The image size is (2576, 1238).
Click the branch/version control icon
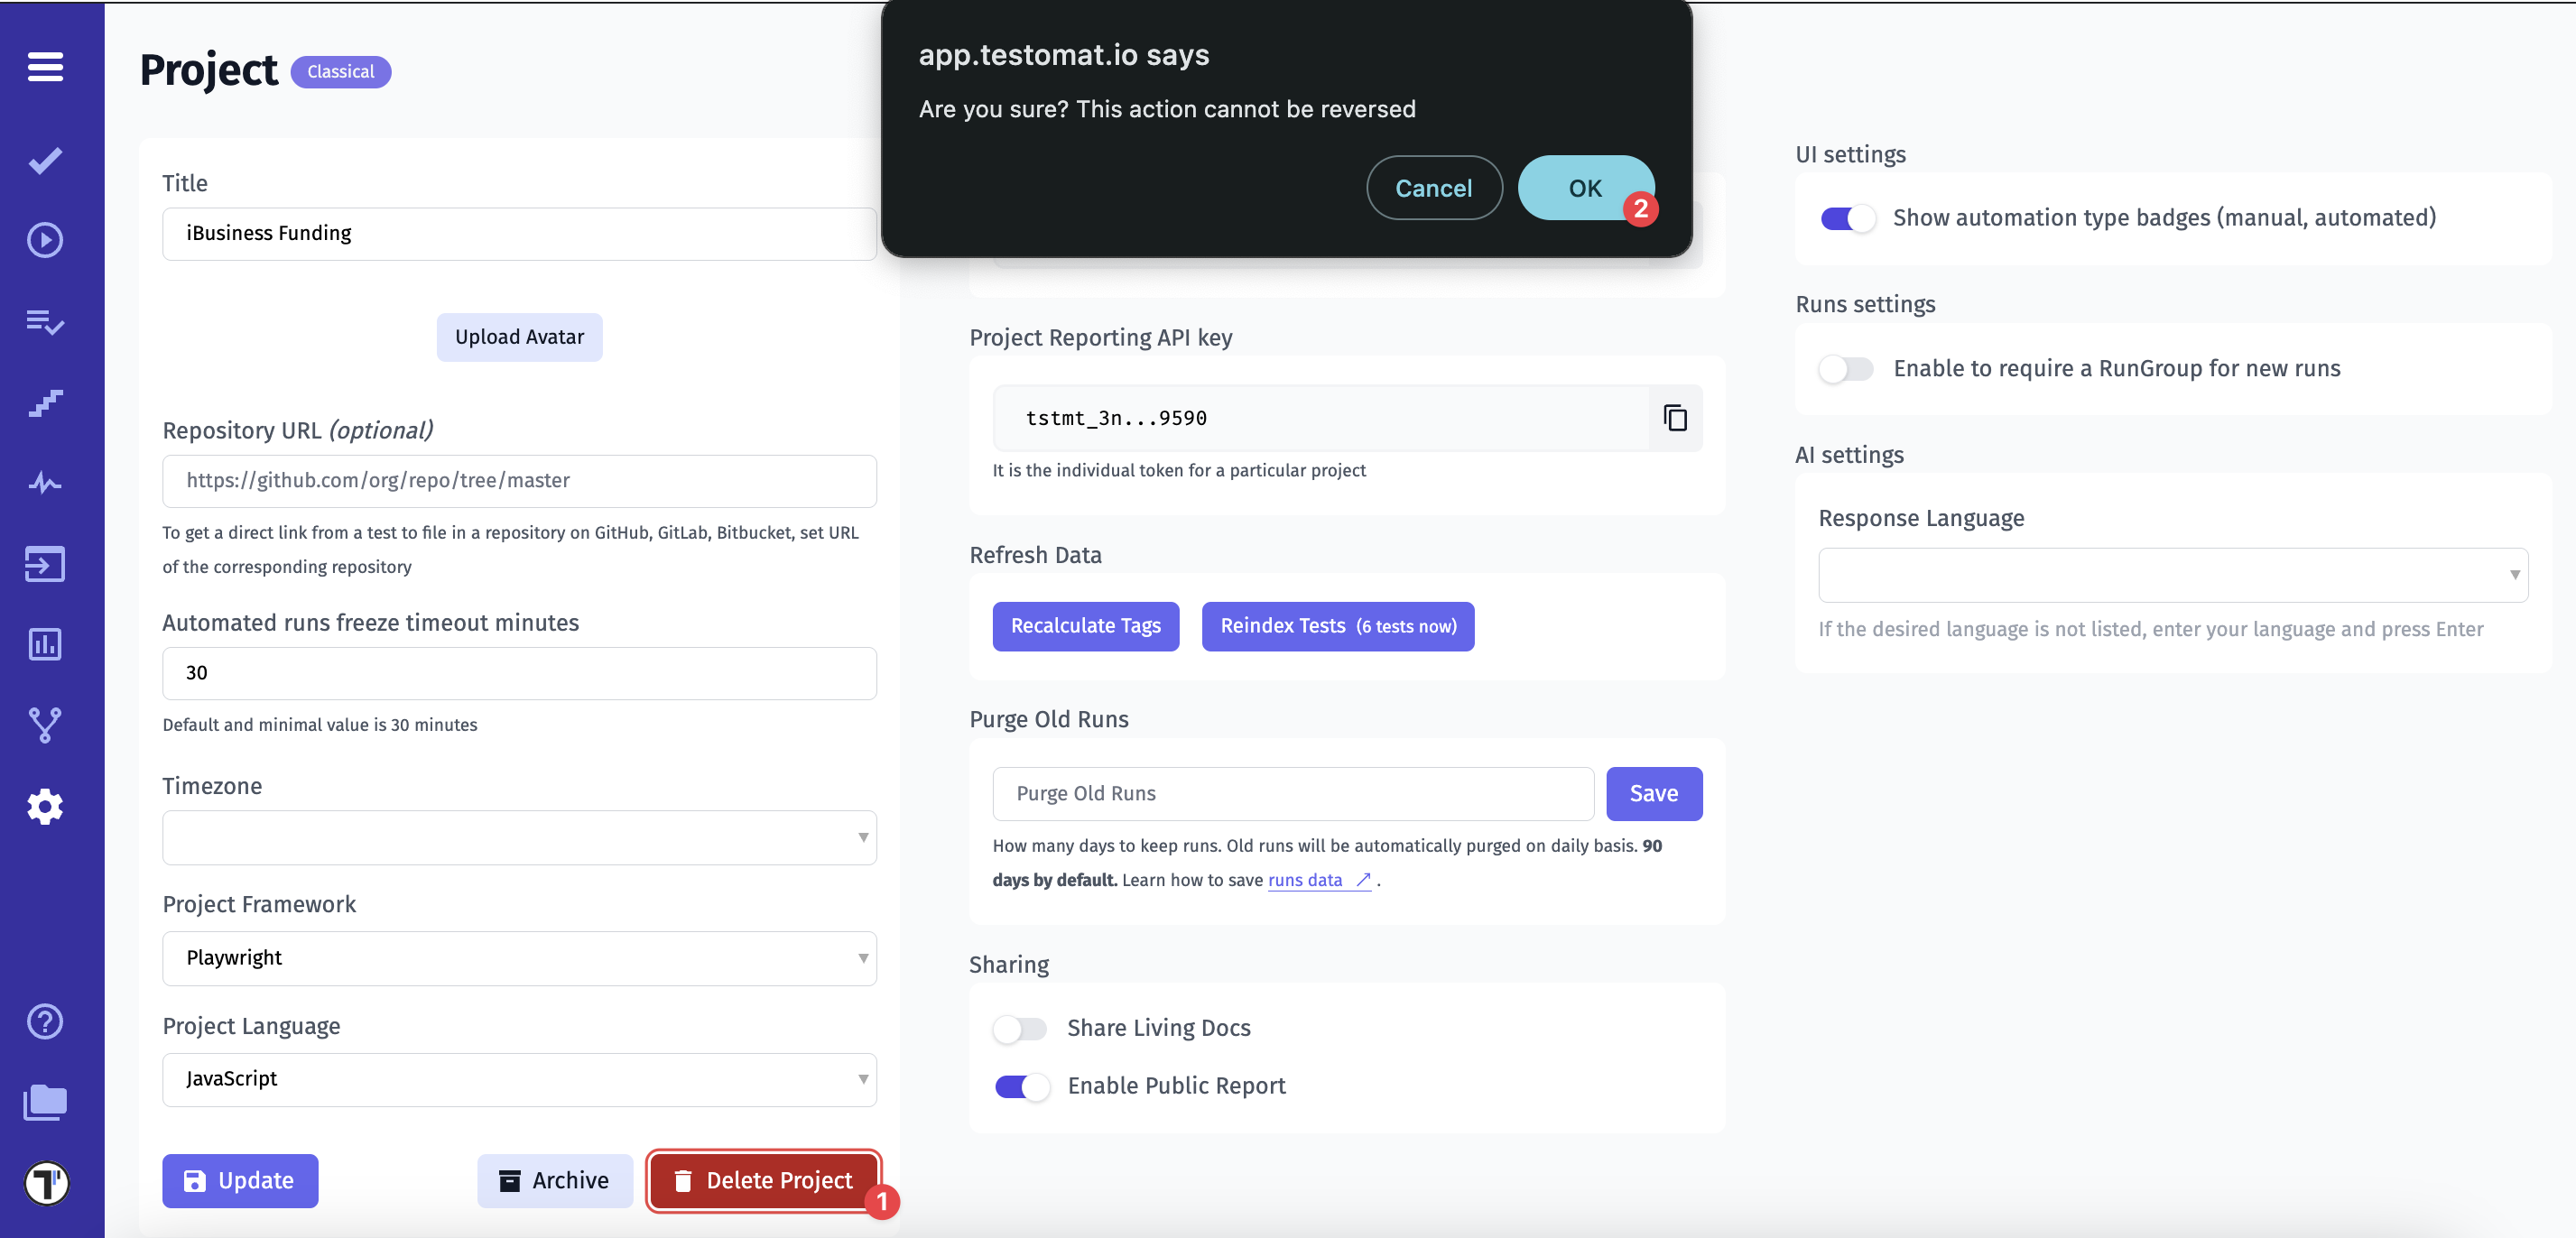(44, 724)
